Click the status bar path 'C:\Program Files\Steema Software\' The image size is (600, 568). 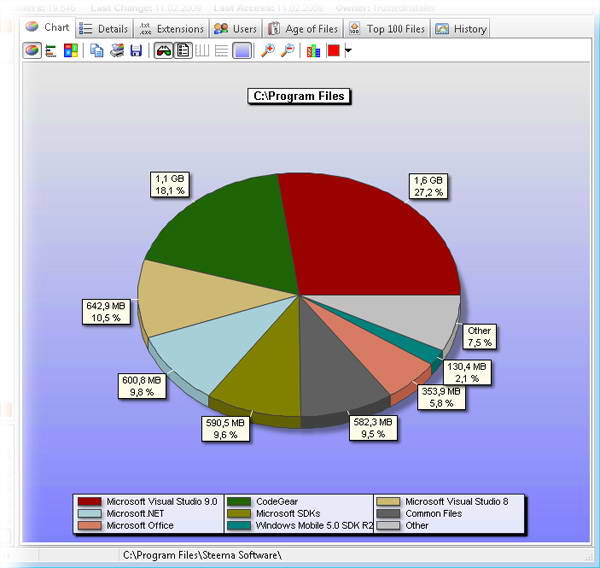[x=202, y=555]
